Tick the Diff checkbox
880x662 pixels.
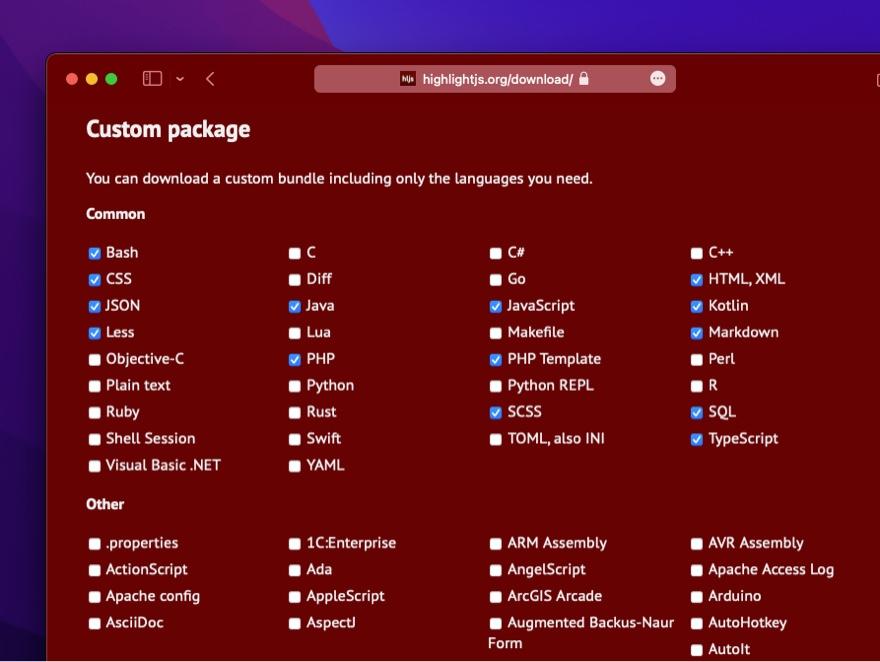click(295, 280)
